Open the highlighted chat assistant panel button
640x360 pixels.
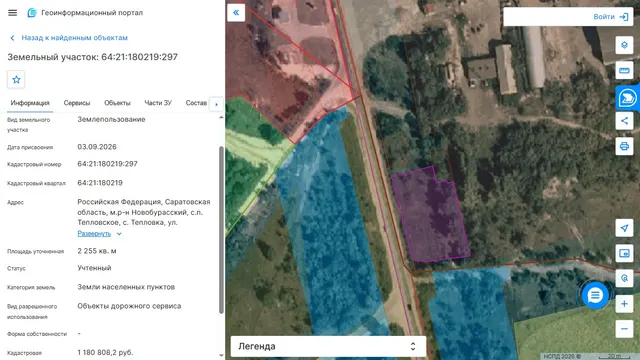point(627,98)
